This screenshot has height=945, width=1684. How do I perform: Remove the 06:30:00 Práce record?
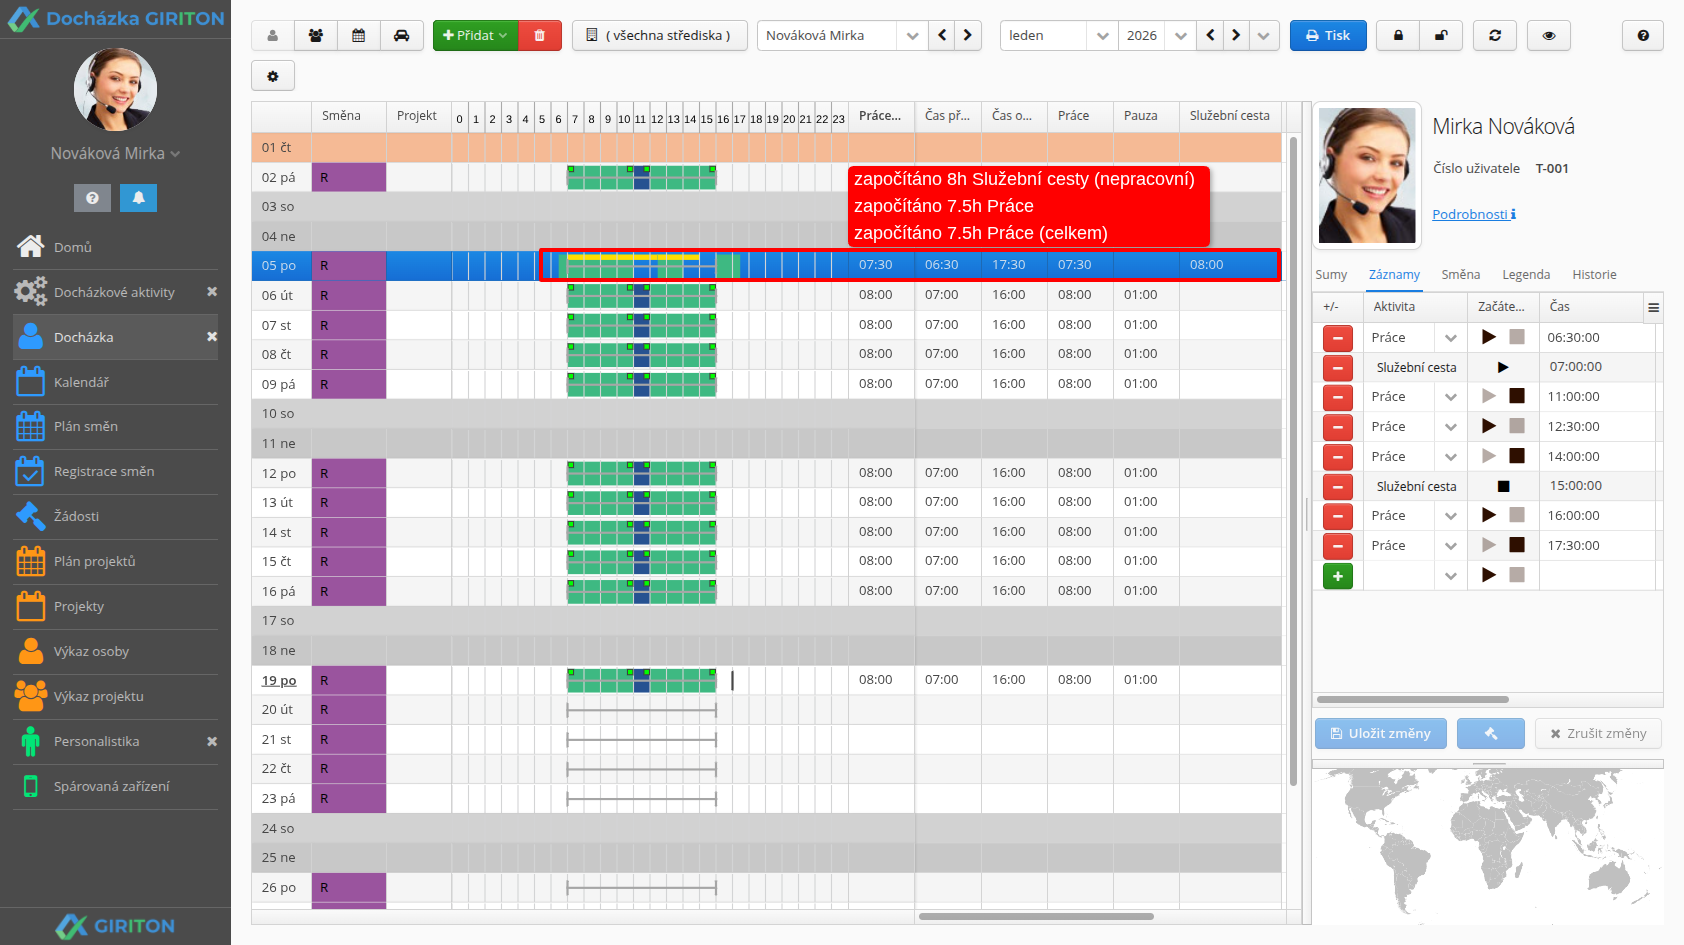pos(1338,338)
